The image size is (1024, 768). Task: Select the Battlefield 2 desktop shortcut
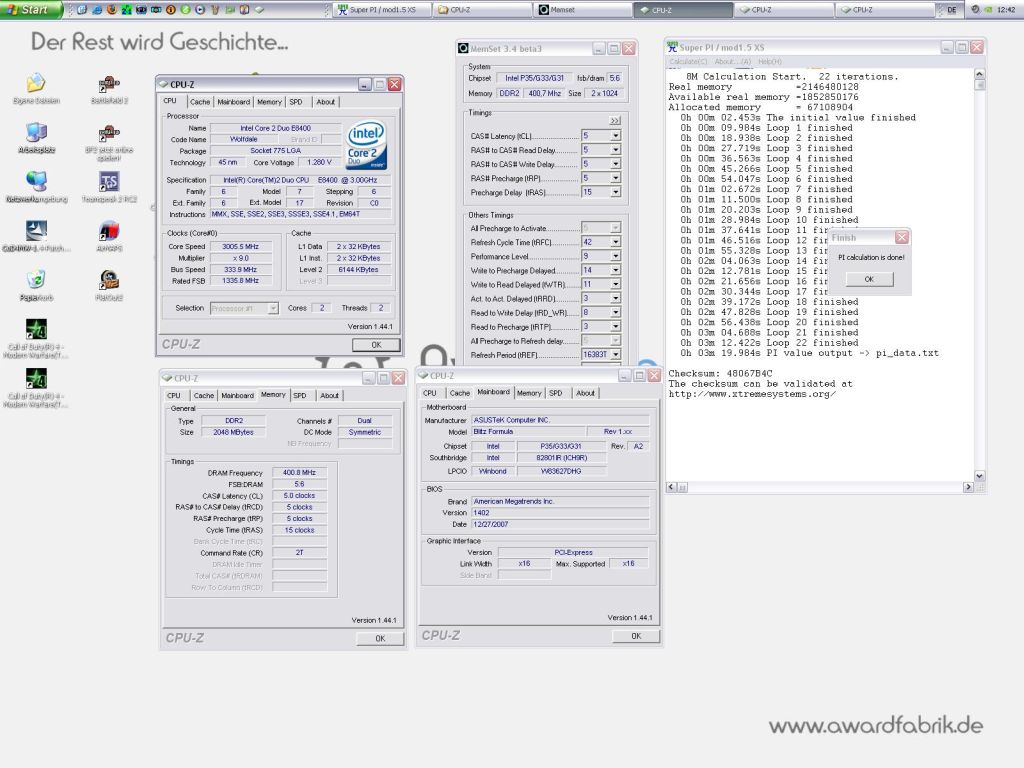(109, 84)
